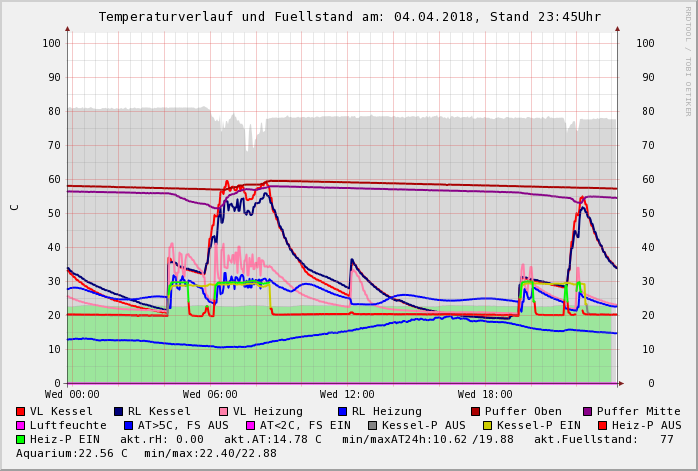698x471 pixels.
Task: Click the RRDTOOL / TOBI OETIKER watermark
Action: pyautogui.click(x=688, y=60)
